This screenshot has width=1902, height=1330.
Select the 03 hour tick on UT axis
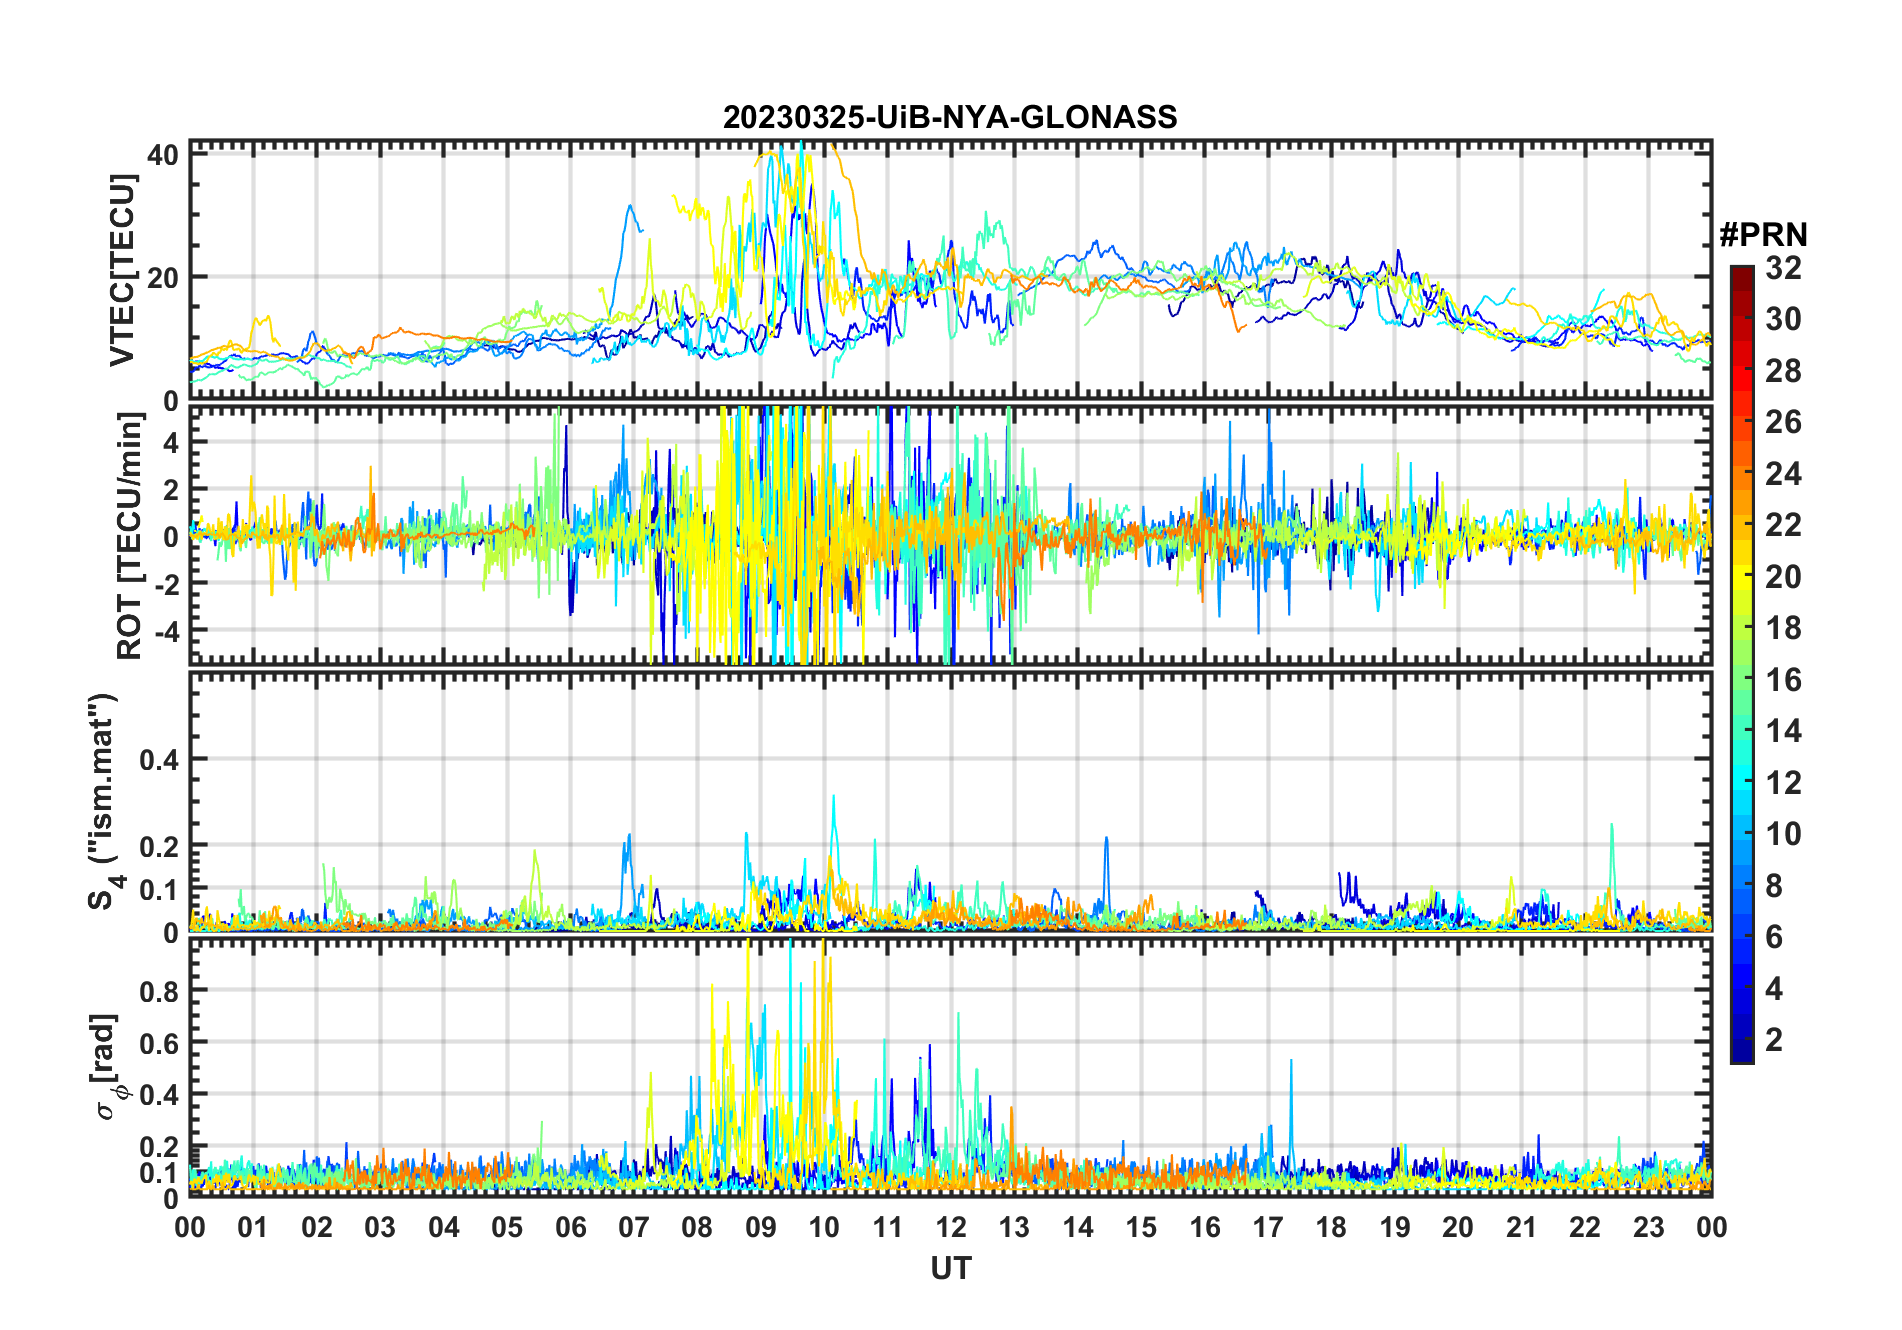(380, 1227)
